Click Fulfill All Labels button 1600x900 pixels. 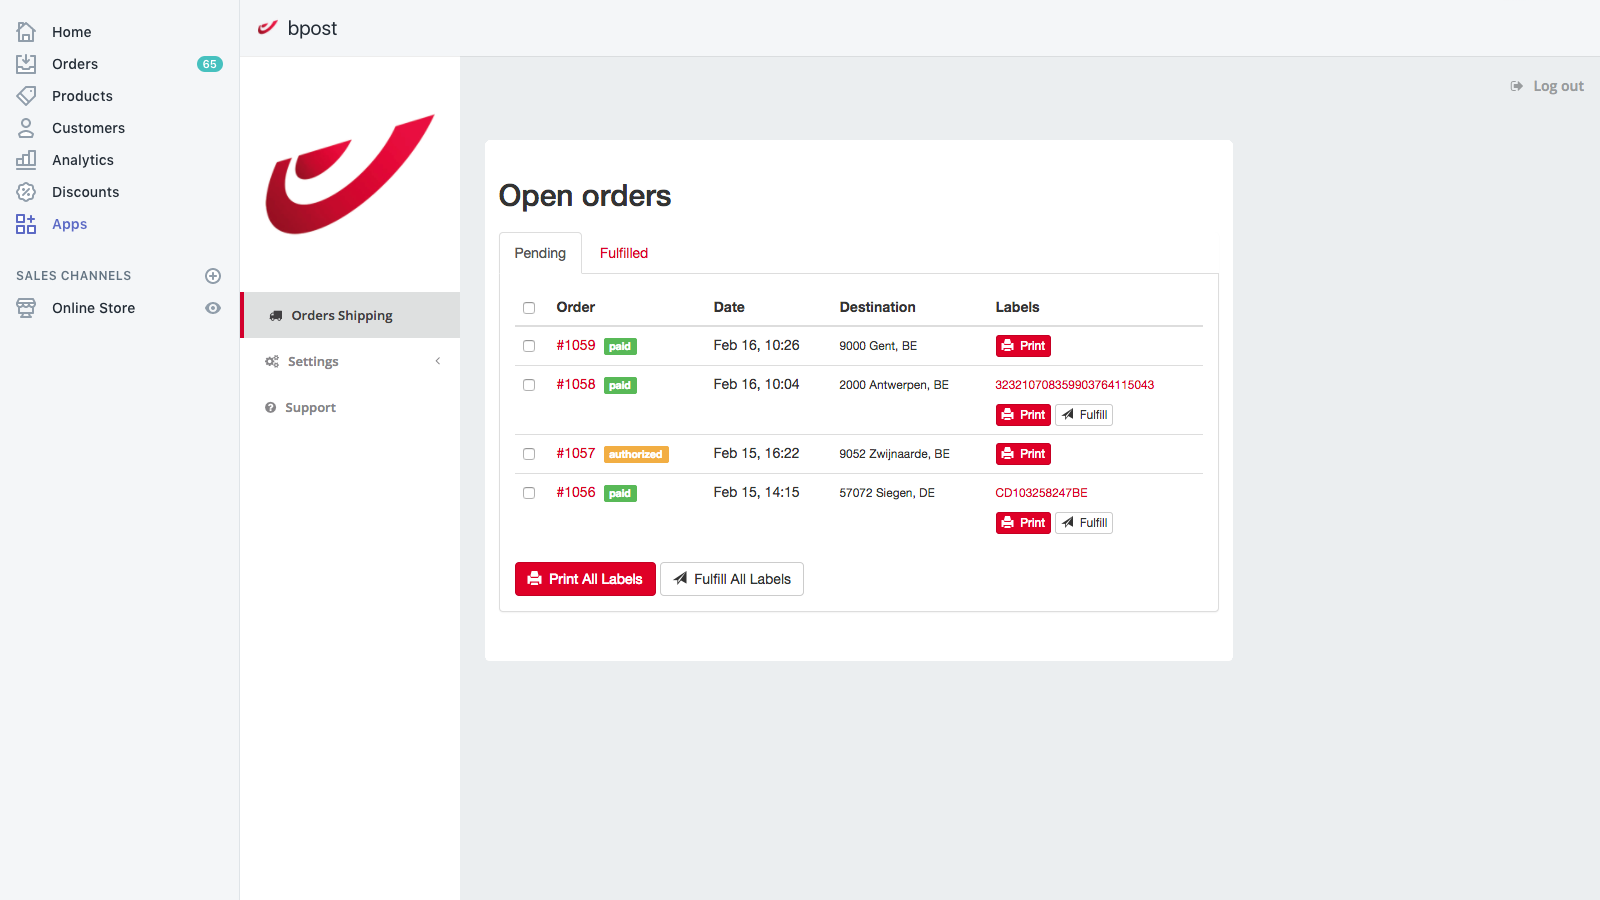point(732,579)
